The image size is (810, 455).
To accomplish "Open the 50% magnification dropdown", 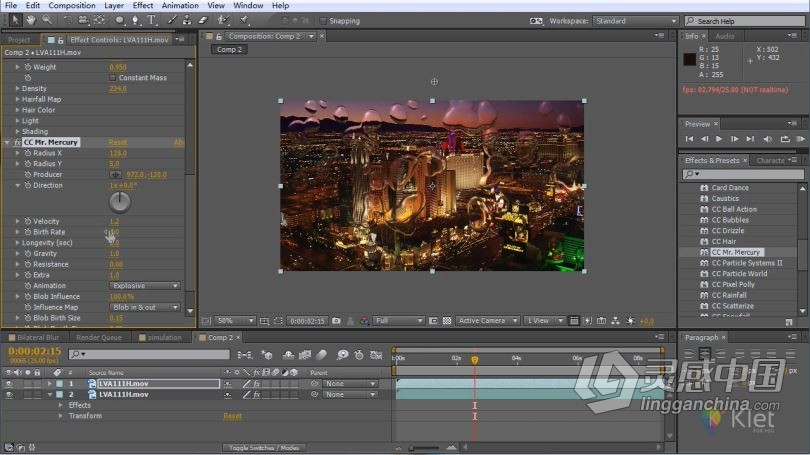I will (235, 321).
